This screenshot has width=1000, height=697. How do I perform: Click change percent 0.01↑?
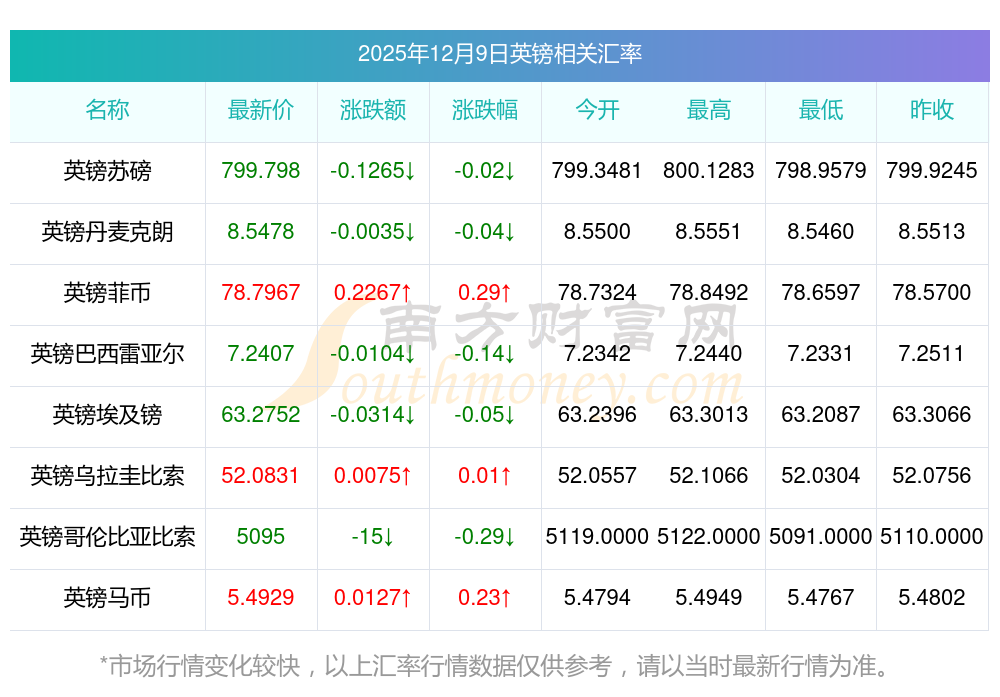click(x=485, y=476)
